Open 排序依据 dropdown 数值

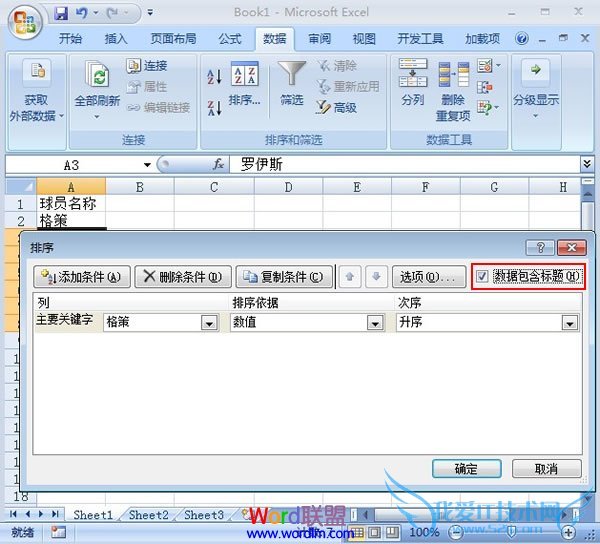pos(375,322)
